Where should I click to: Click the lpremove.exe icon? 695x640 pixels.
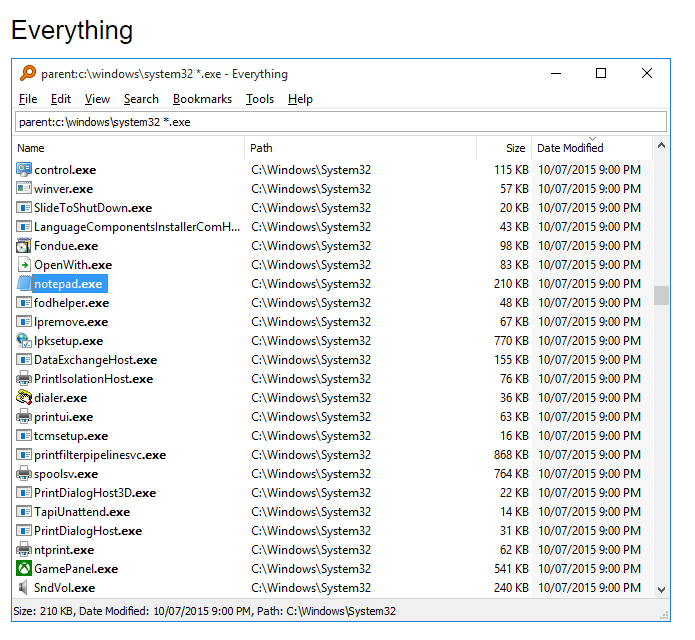(24, 322)
